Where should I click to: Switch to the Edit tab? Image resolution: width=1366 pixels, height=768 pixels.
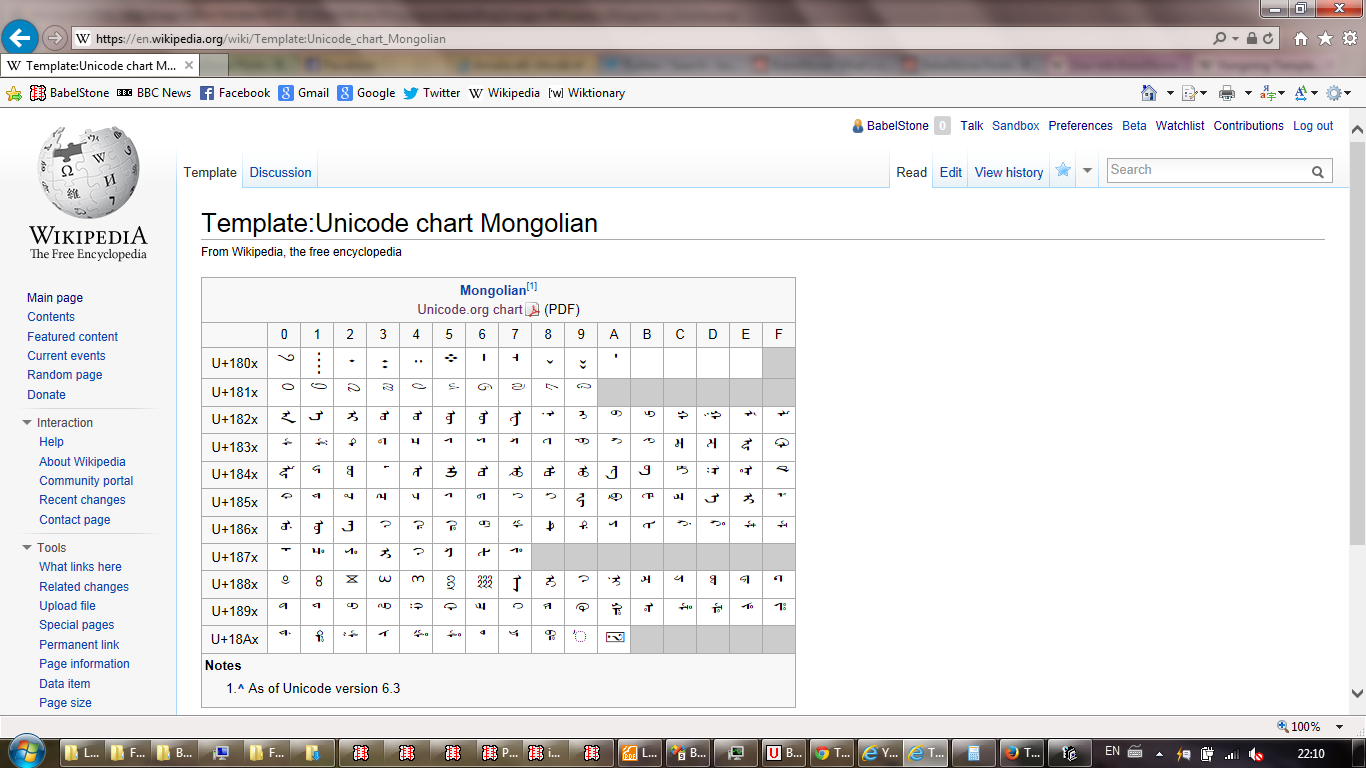pyautogui.click(x=951, y=173)
